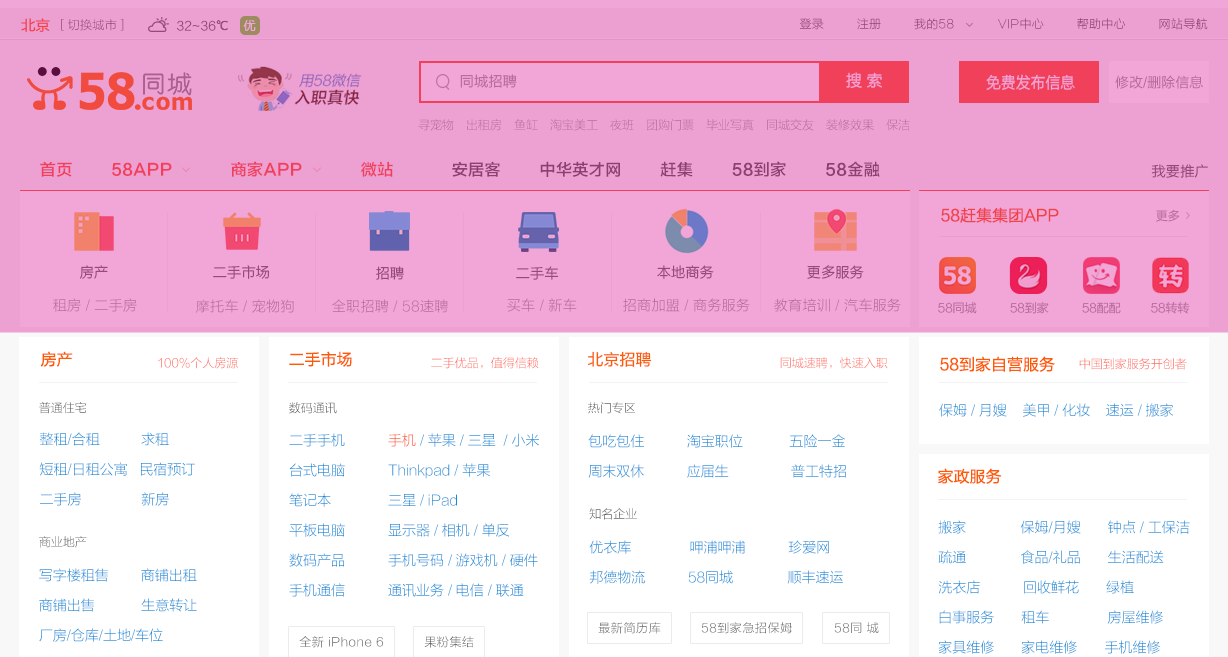Click the 优 air quality badge
Viewport: 1228px width, 657px height.
coord(250,25)
